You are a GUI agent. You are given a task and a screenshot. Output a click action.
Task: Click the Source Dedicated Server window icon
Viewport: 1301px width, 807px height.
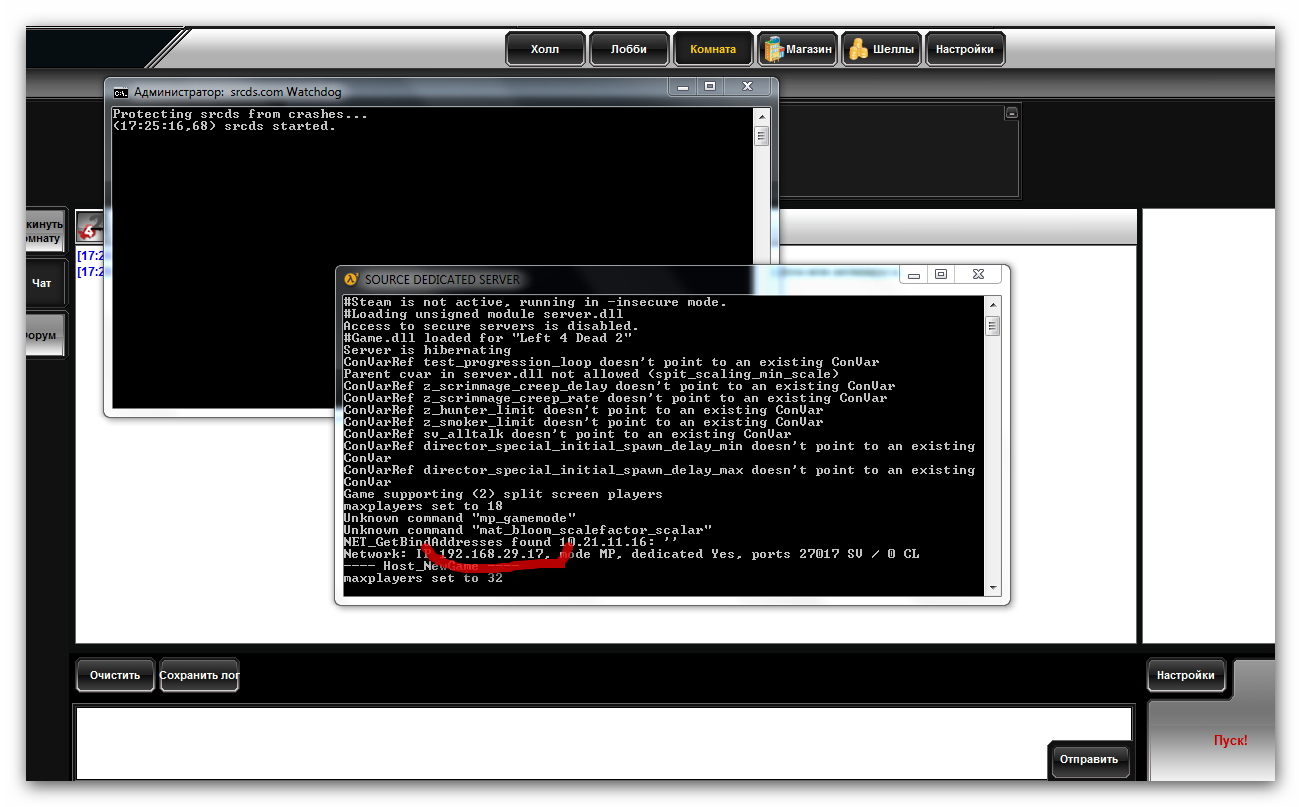pos(351,280)
